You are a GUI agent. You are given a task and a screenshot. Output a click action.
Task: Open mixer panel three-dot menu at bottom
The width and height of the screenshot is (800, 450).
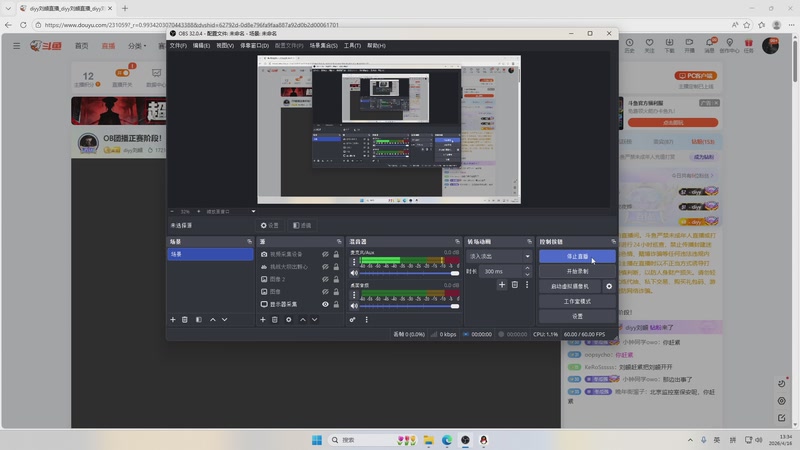coord(366,319)
